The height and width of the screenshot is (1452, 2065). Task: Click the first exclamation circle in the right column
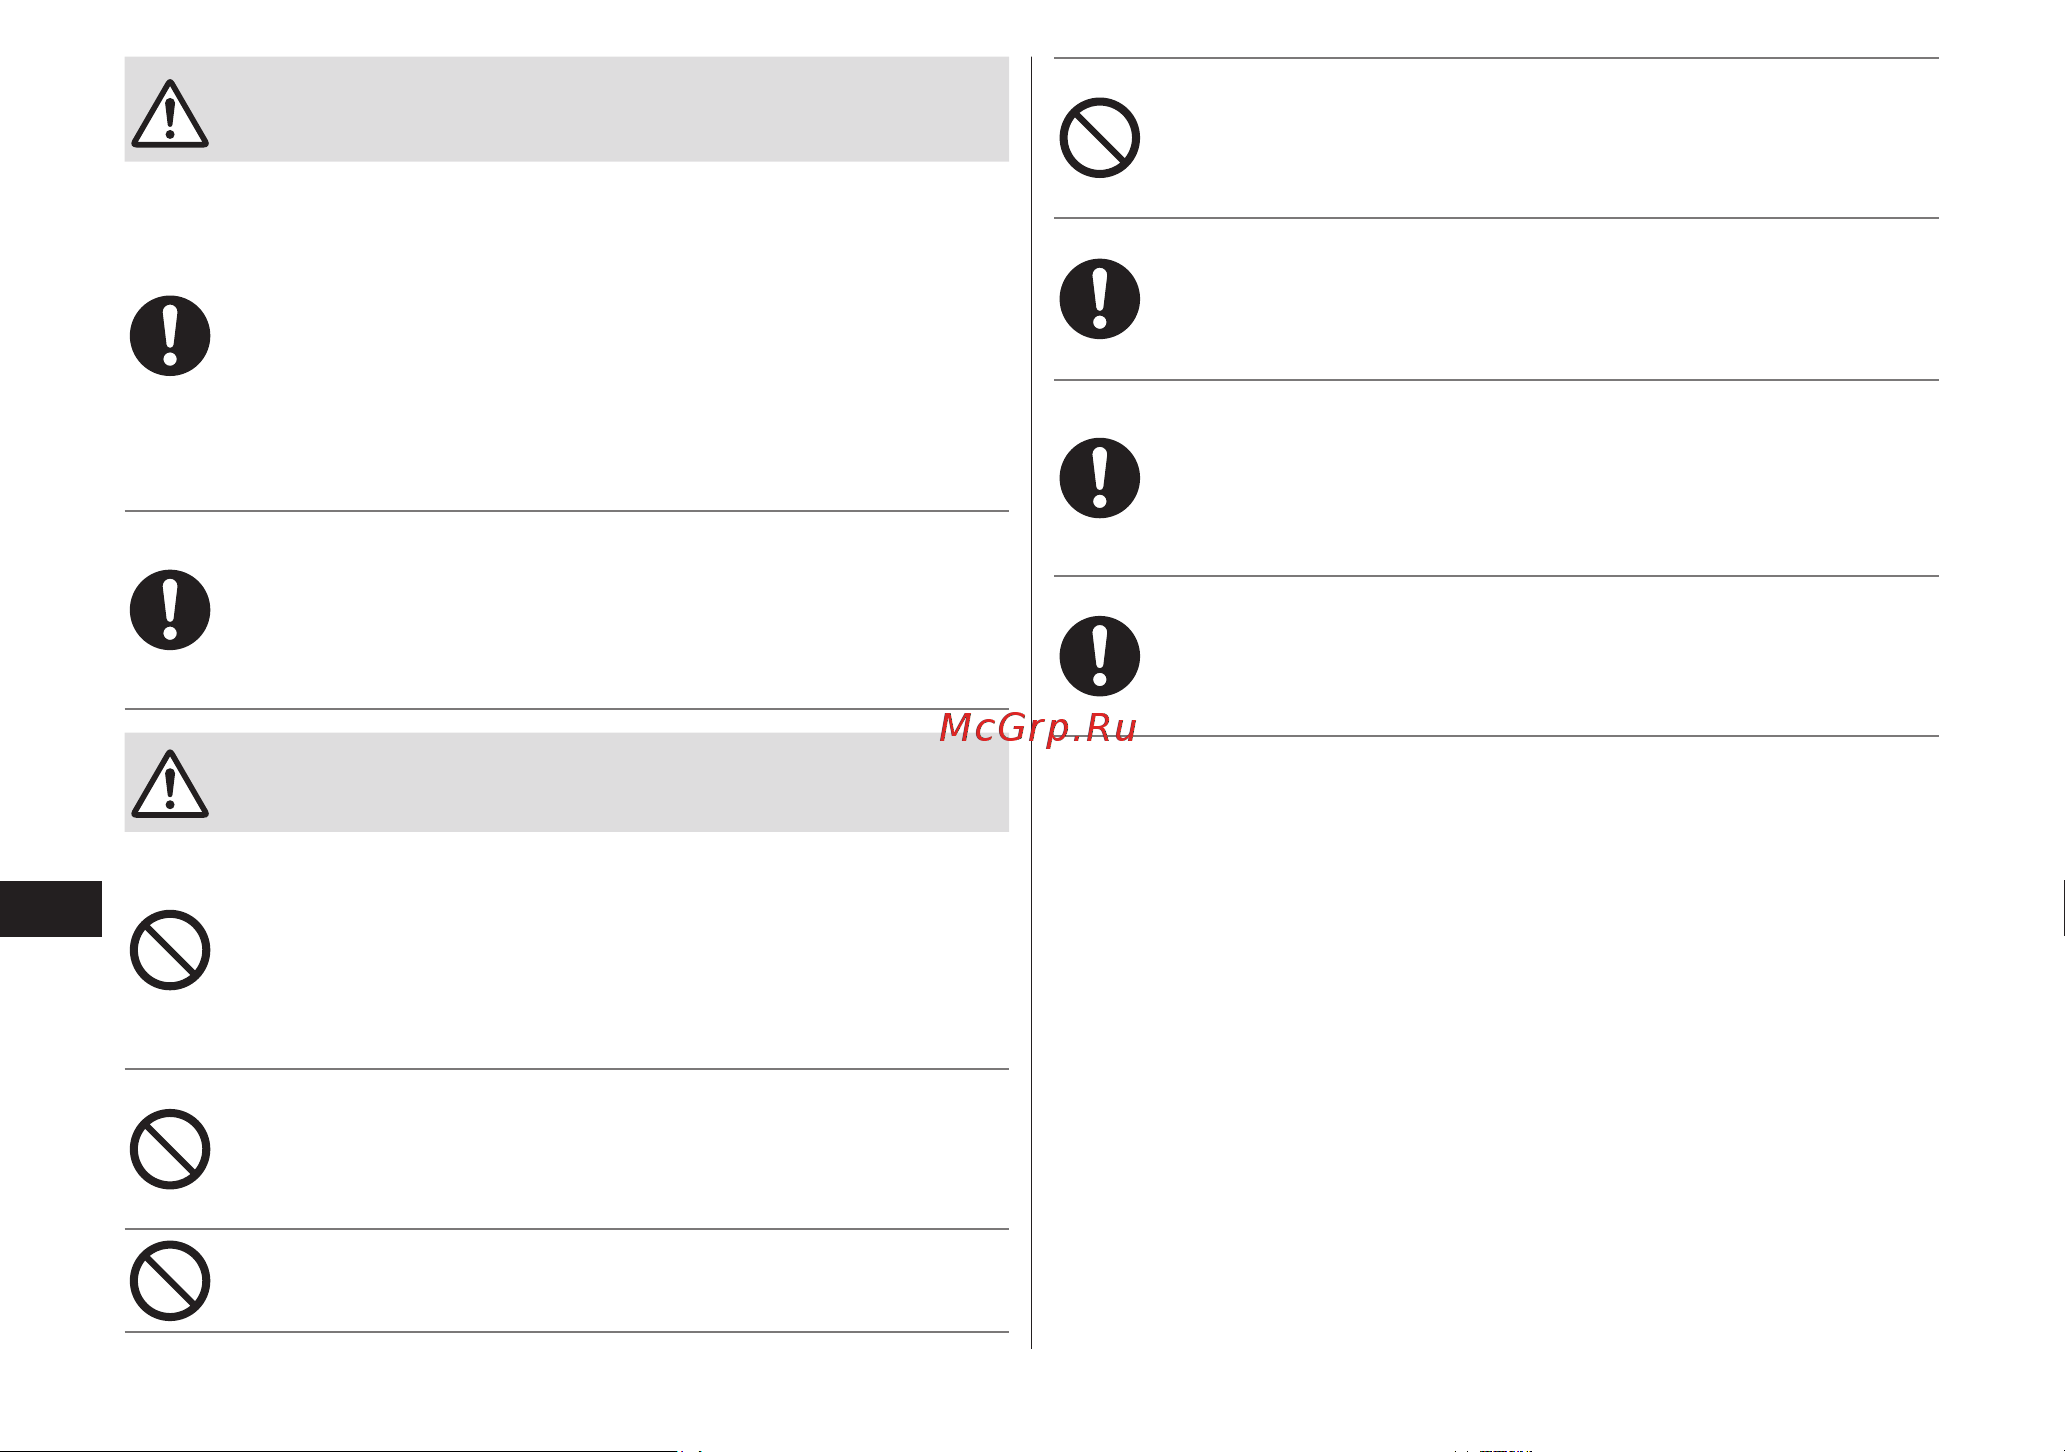(1100, 299)
